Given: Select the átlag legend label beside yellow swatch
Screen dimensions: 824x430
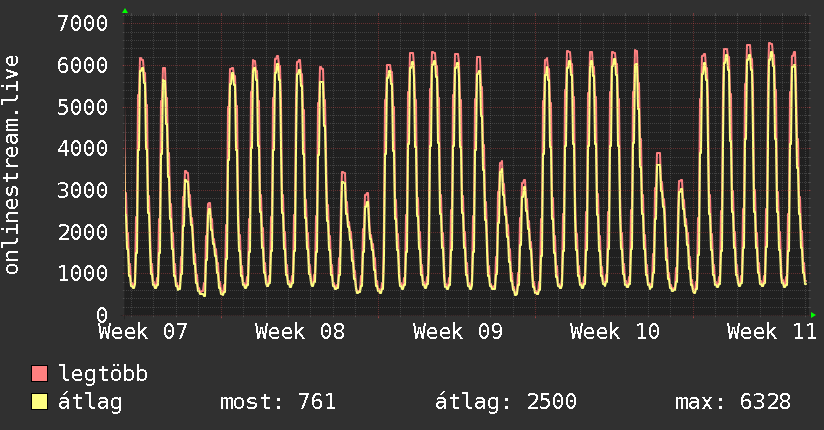Looking at the screenshot, I should click(x=90, y=402).
